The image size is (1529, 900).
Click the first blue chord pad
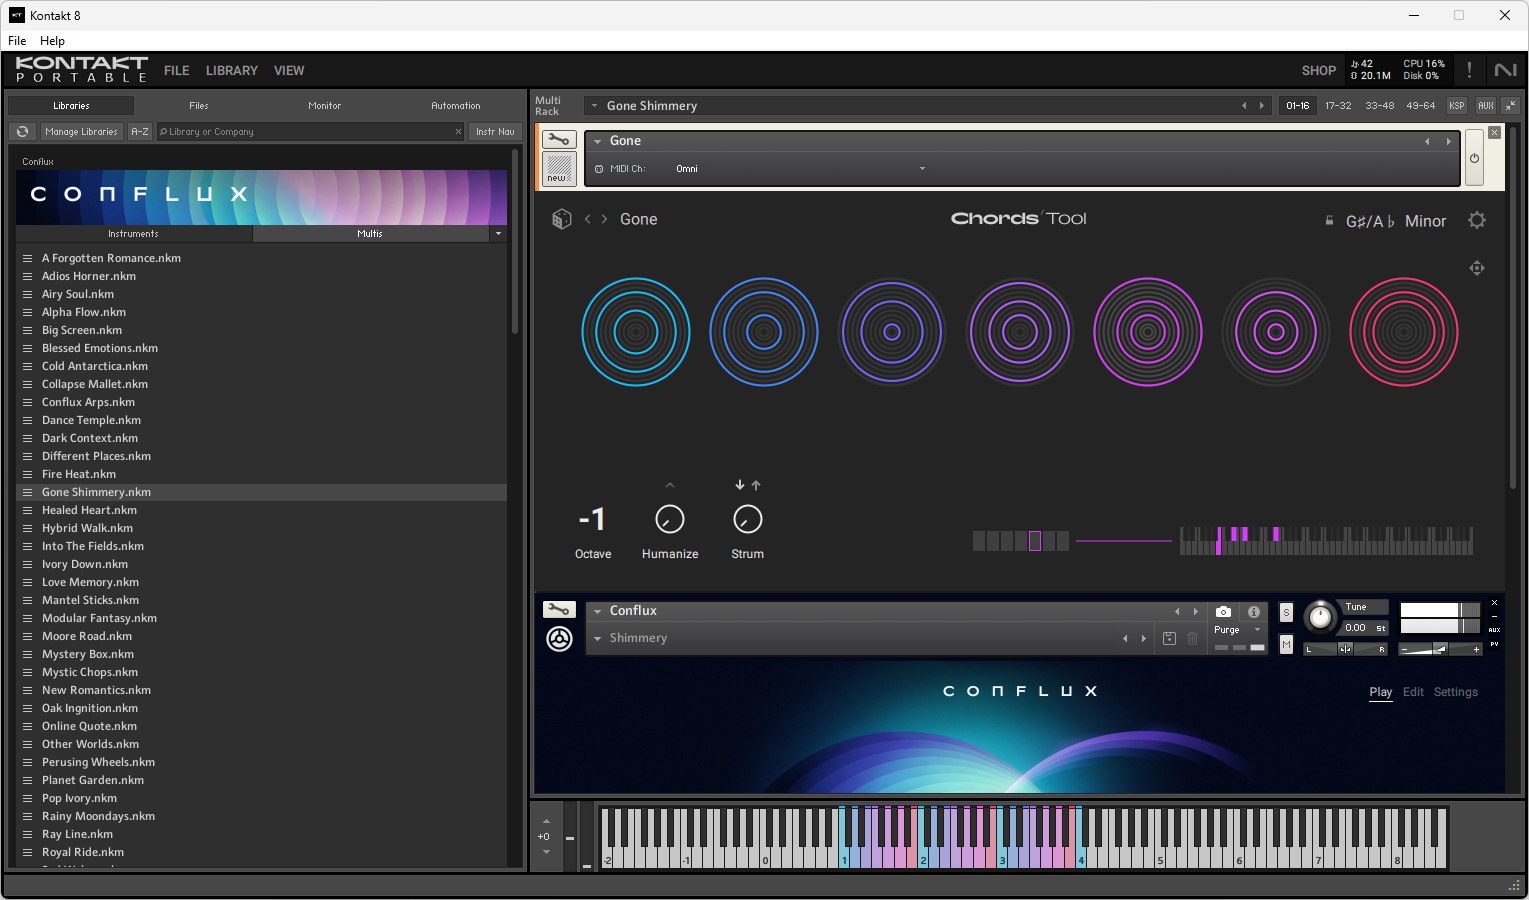coord(636,332)
